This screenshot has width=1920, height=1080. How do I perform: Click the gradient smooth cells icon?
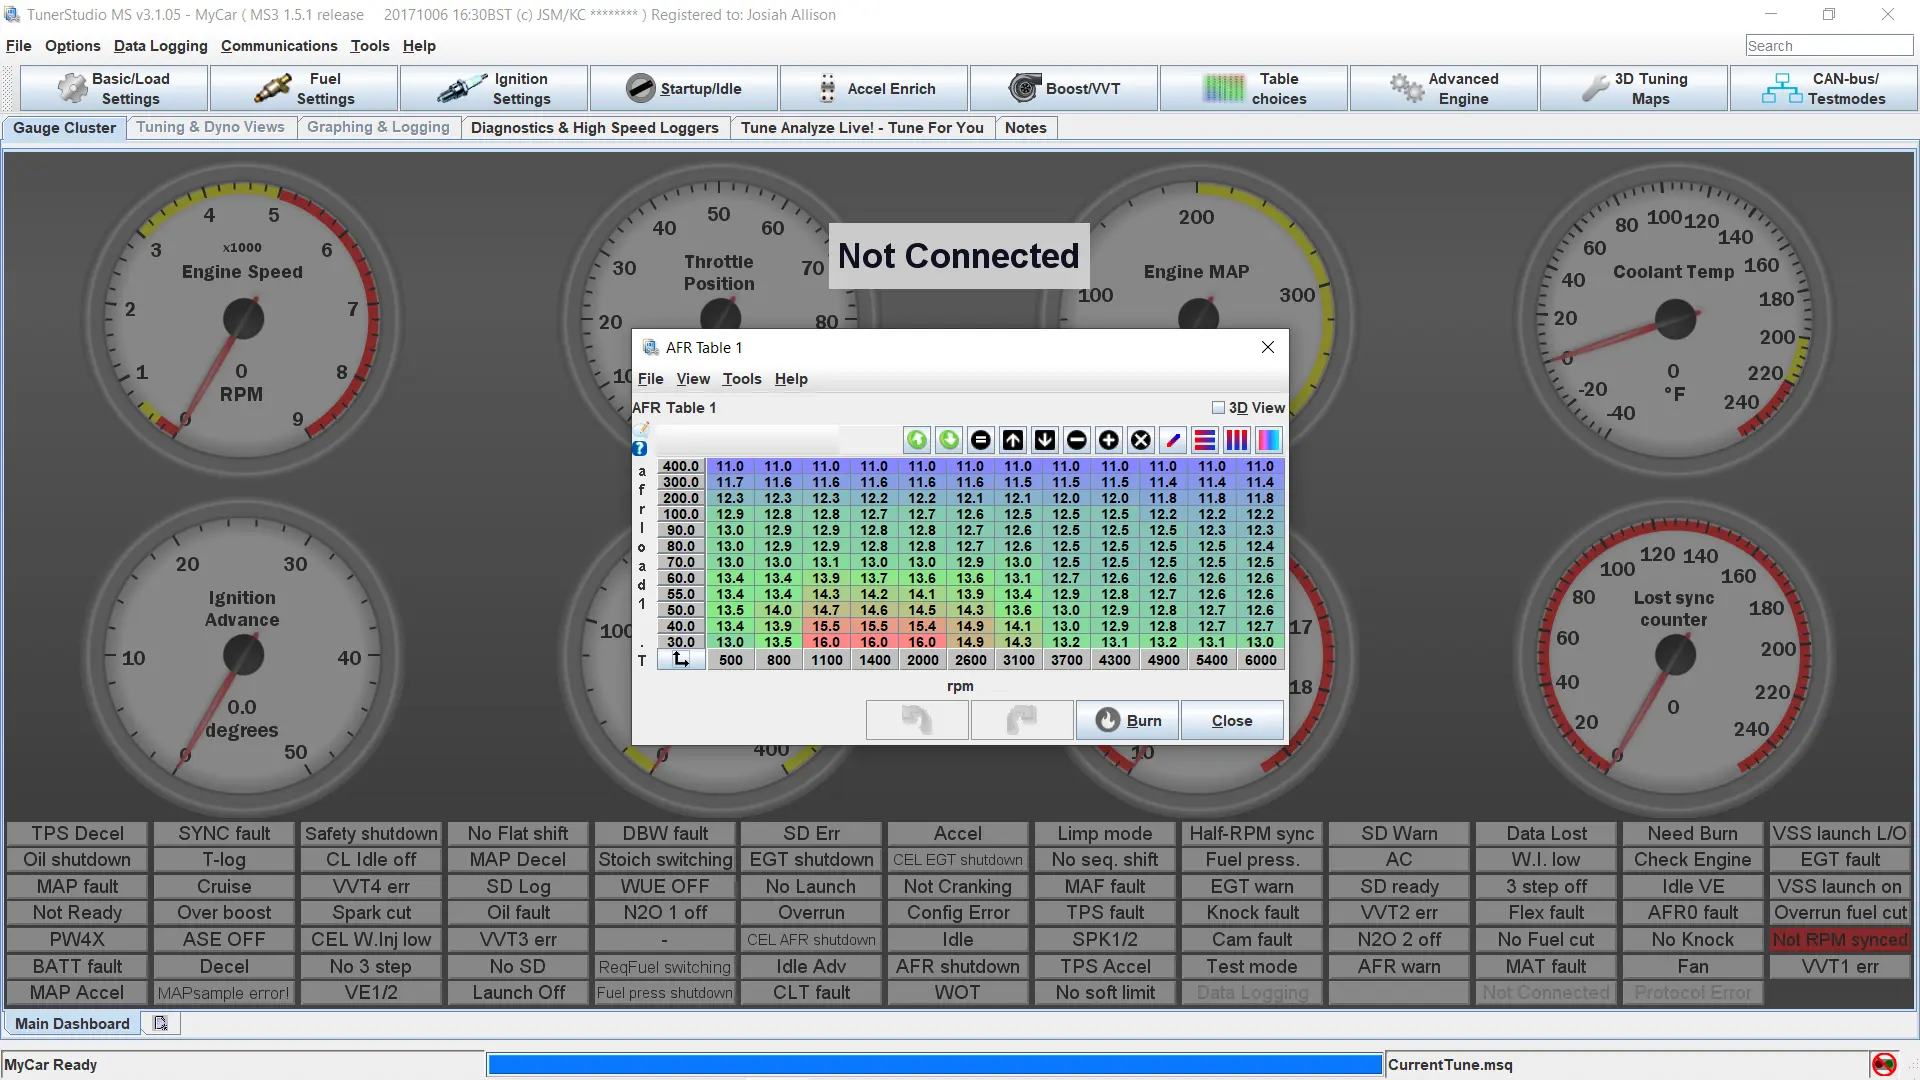click(x=1269, y=440)
